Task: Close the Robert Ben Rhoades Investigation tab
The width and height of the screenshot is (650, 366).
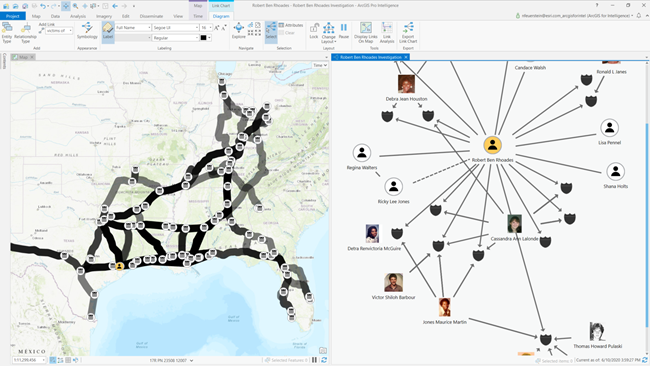Action: coord(406,57)
